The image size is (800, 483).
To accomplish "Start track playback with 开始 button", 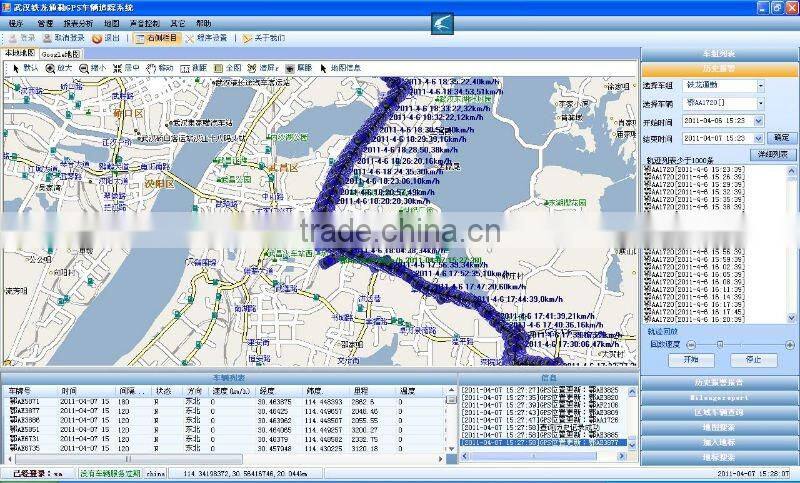I will [x=691, y=360].
